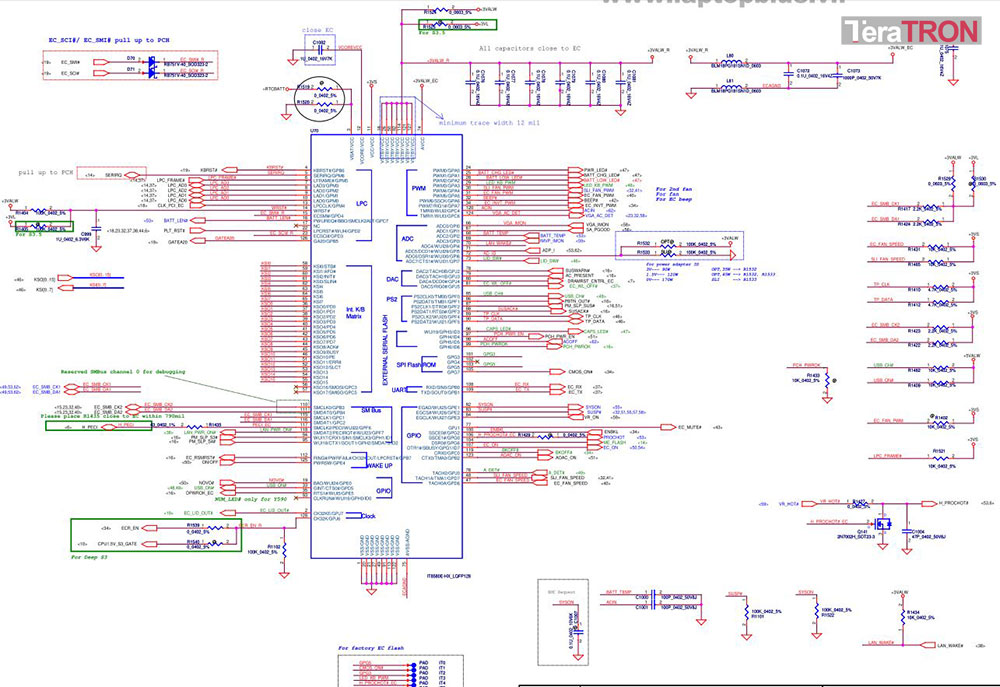Select the green 'For Deep S3' box
1000x687 pixels.
pos(156,535)
